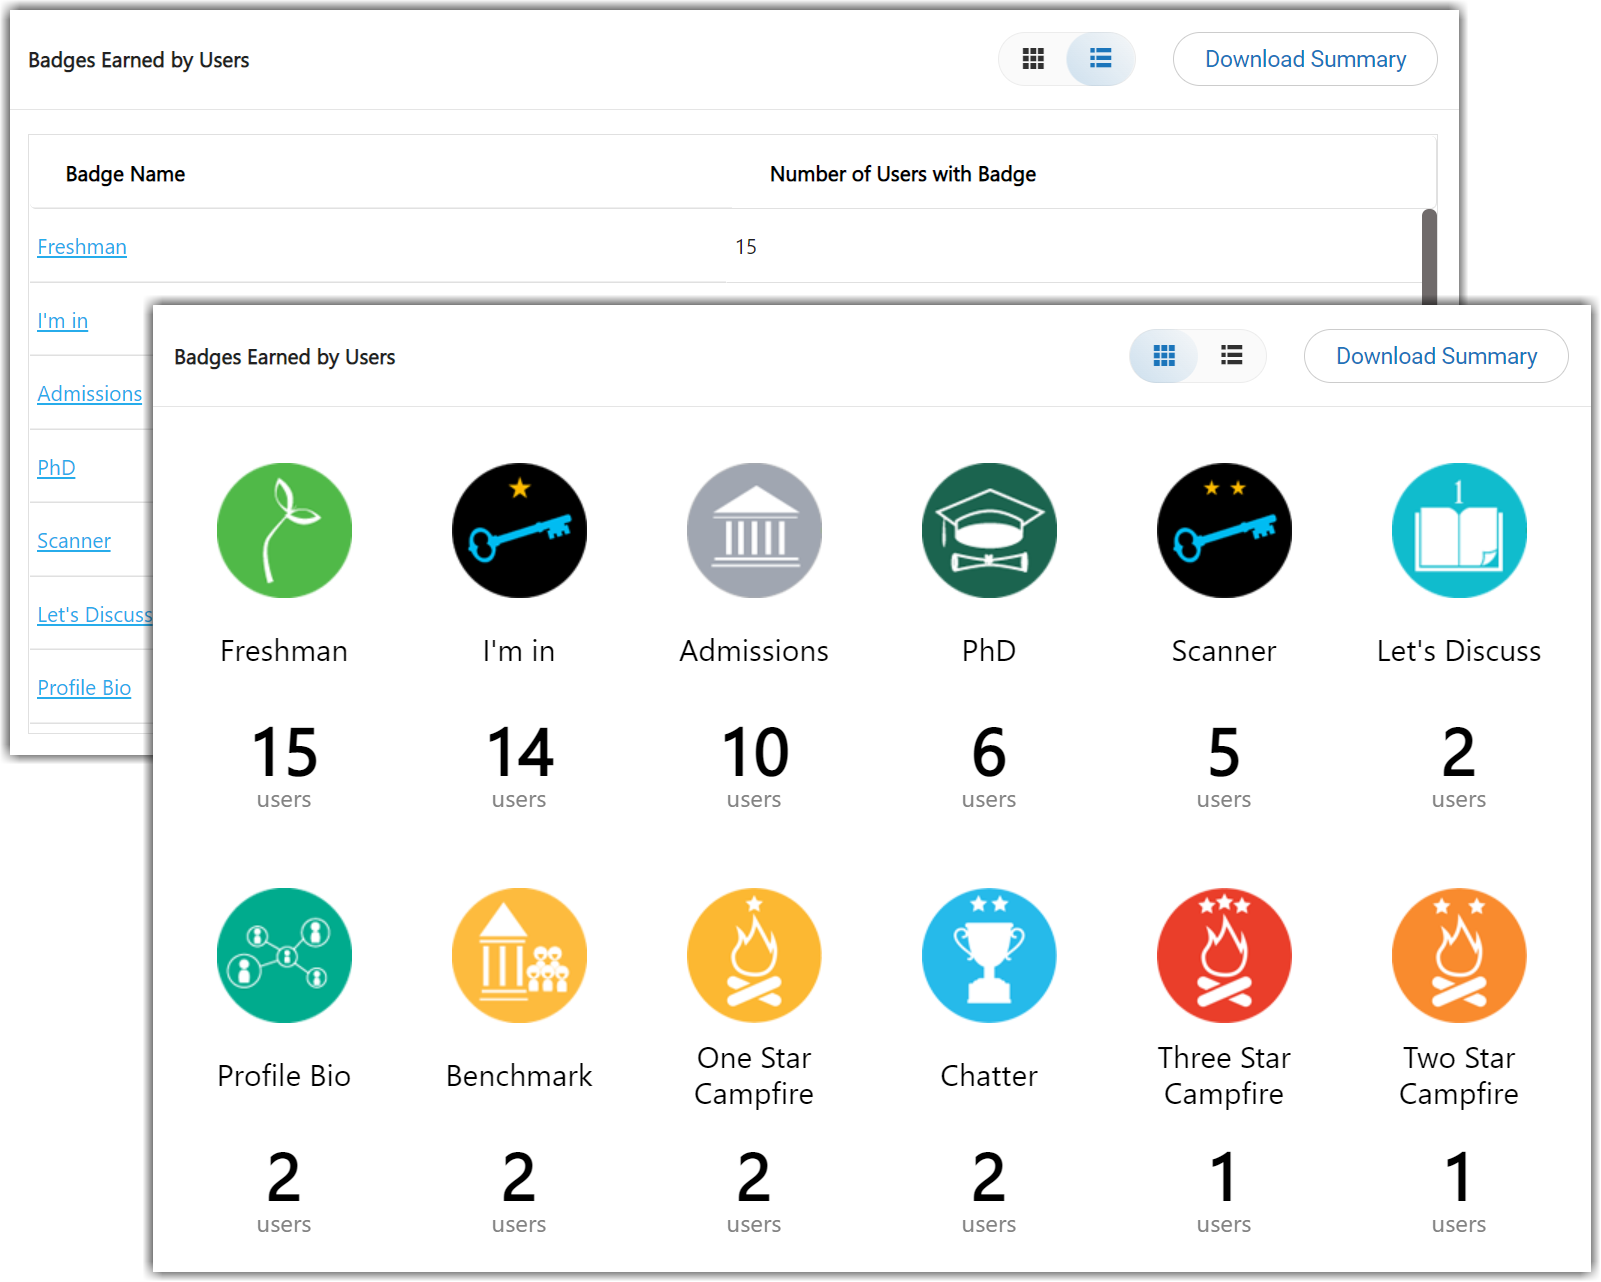Open the Scanner link in the table

(74, 541)
